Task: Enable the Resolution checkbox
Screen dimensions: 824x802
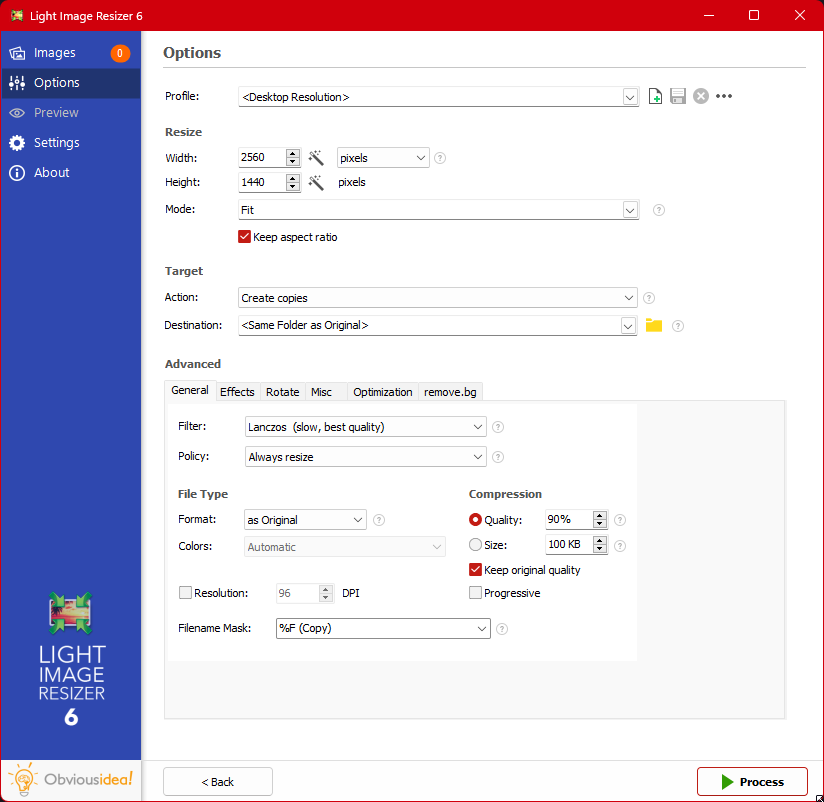Action: (x=185, y=593)
